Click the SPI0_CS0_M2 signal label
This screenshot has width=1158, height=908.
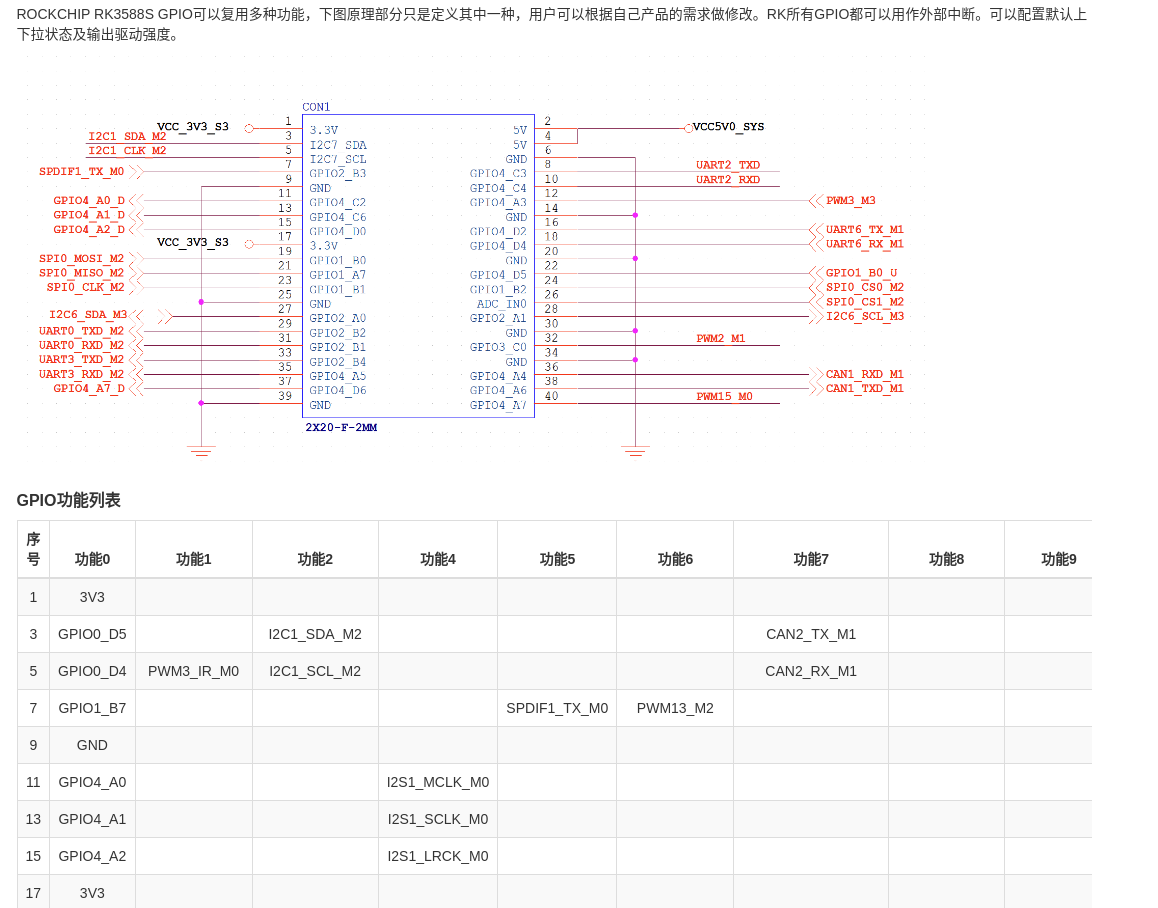pos(865,287)
